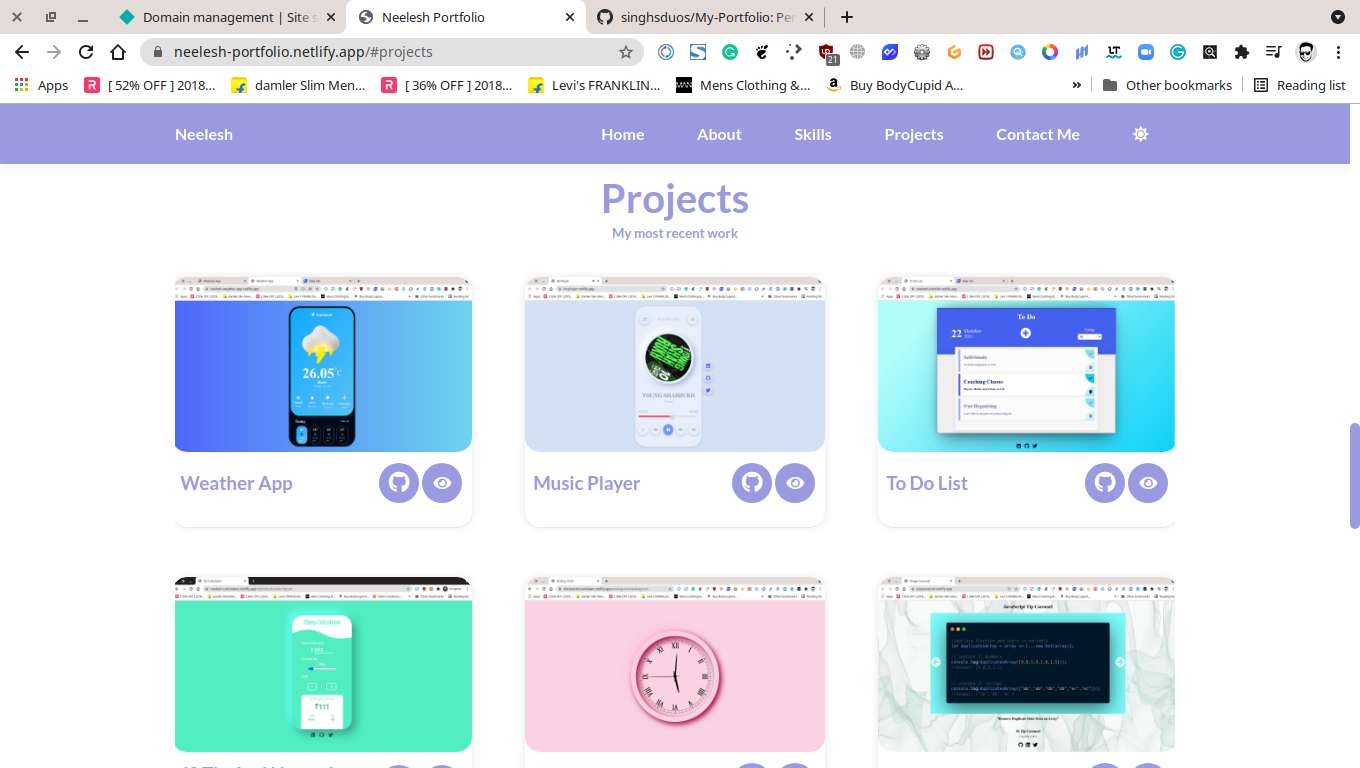Click the To Do List project title
Image resolution: width=1360 pixels, height=768 pixels.
927,483
